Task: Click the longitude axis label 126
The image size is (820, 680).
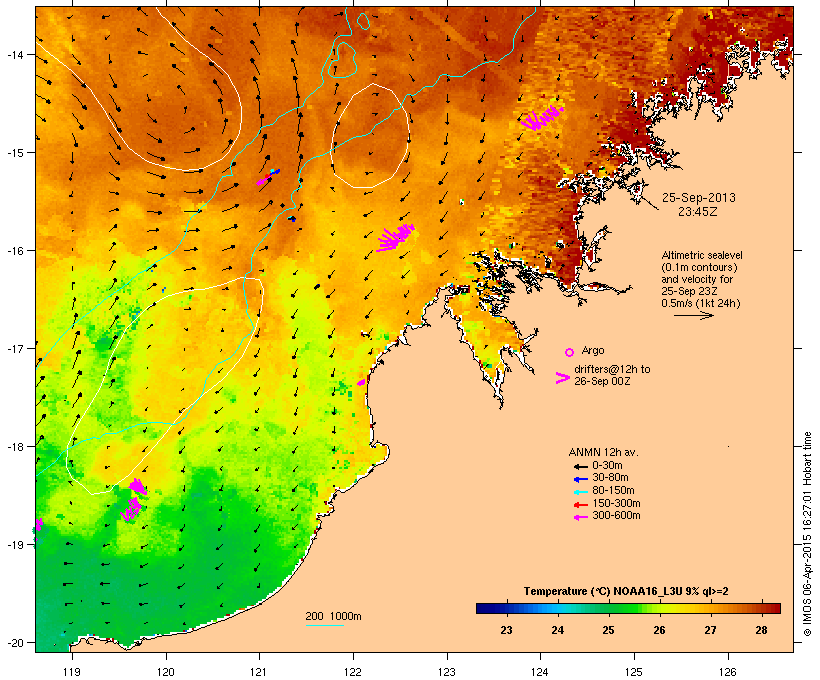Action: (x=727, y=672)
